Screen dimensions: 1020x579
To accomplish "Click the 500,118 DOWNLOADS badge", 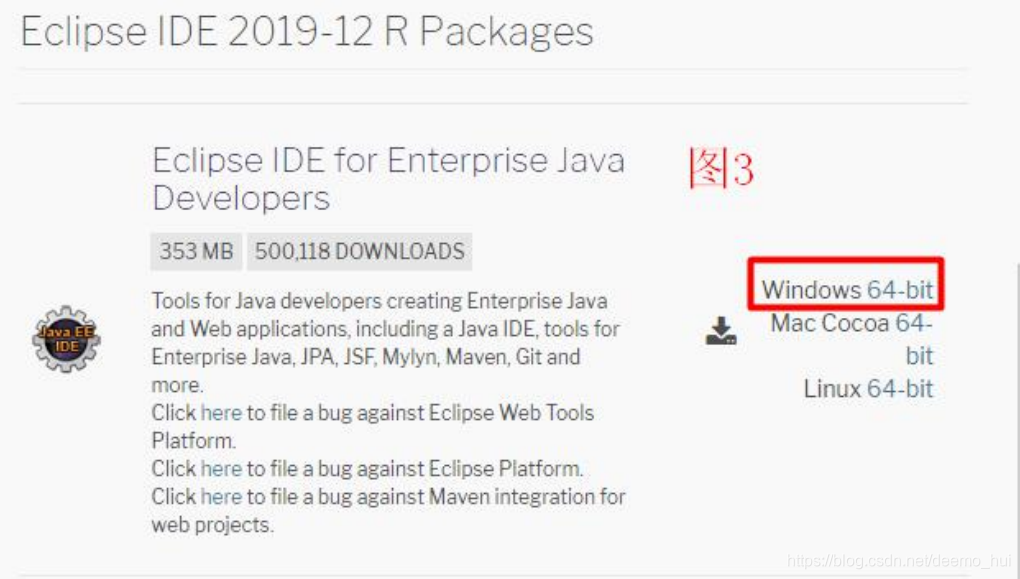I will [x=360, y=251].
